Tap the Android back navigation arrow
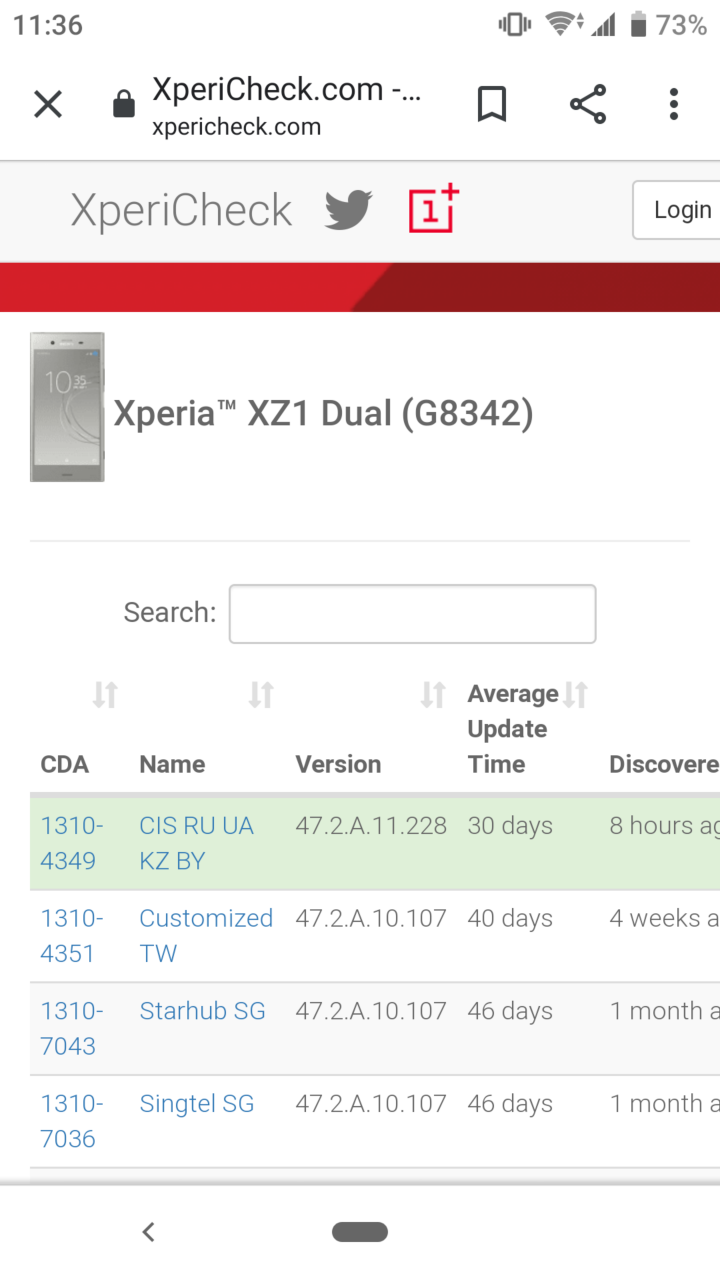 [x=148, y=1232]
